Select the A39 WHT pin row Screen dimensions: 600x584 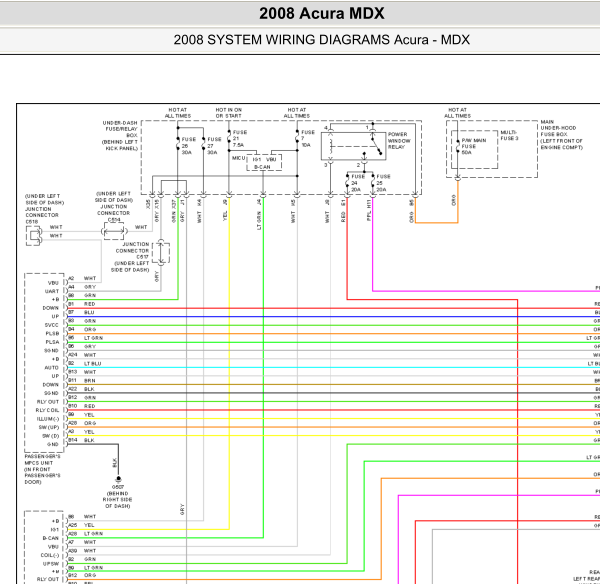(x=82, y=550)
